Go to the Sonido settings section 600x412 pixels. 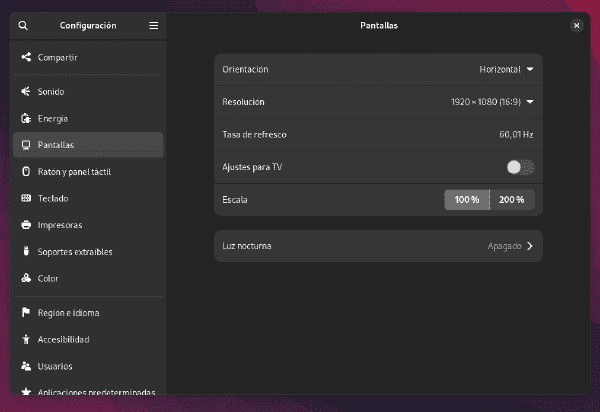pos(88,91)
